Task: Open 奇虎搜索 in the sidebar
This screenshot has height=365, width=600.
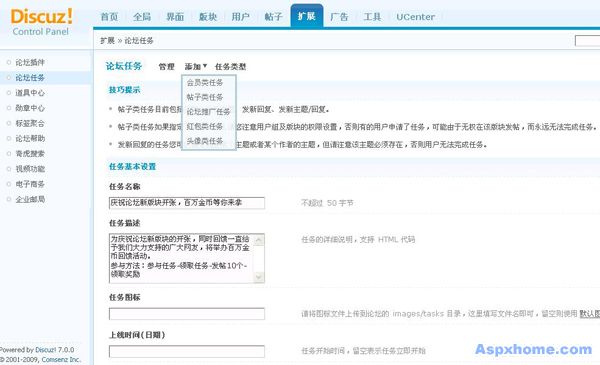Action: point(30,153)
